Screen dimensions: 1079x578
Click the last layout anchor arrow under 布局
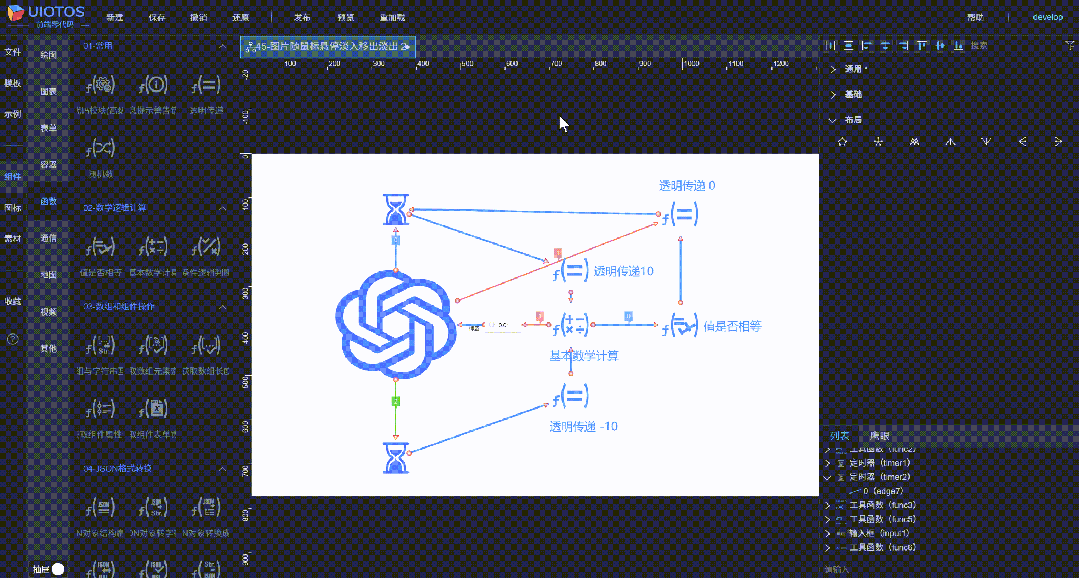click(1058, 142)
